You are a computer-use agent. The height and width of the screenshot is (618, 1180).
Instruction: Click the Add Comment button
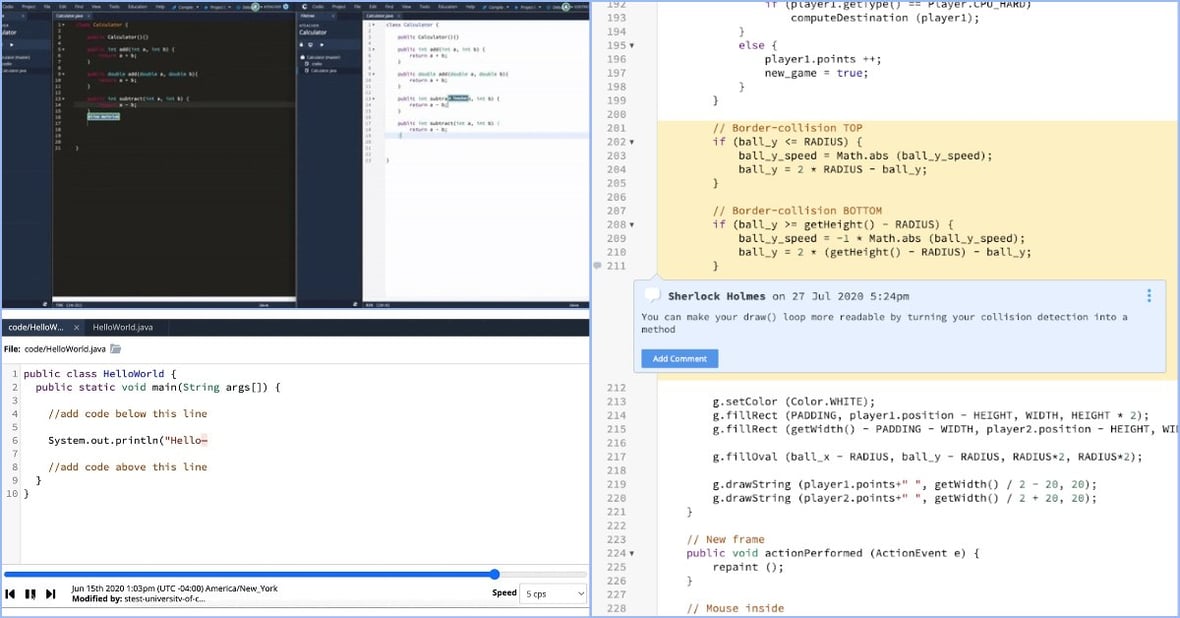679,358
